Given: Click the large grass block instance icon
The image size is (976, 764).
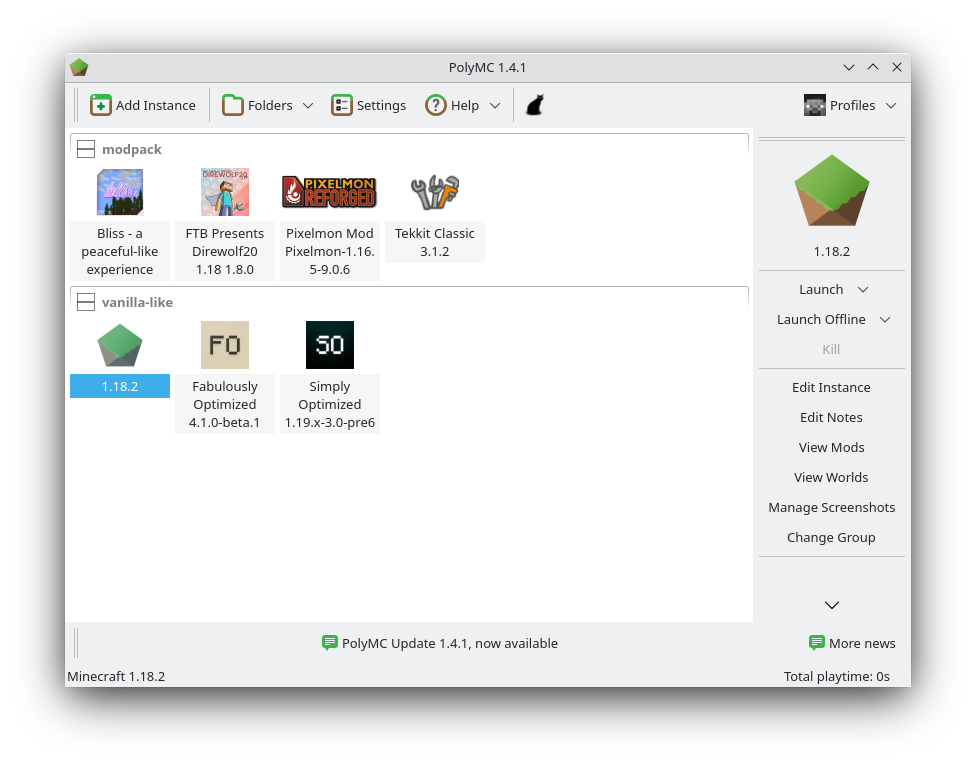Looking at the screenshot, I should (831, 190).
